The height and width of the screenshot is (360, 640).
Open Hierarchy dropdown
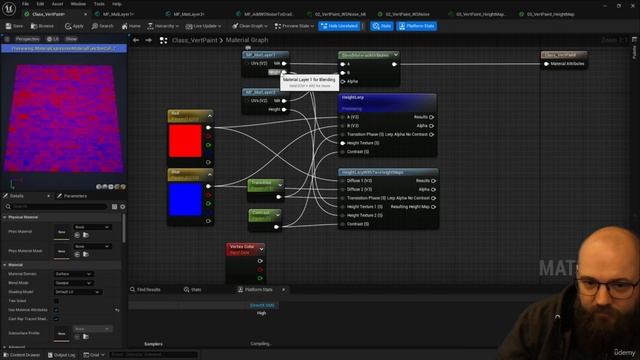[162, 26]
